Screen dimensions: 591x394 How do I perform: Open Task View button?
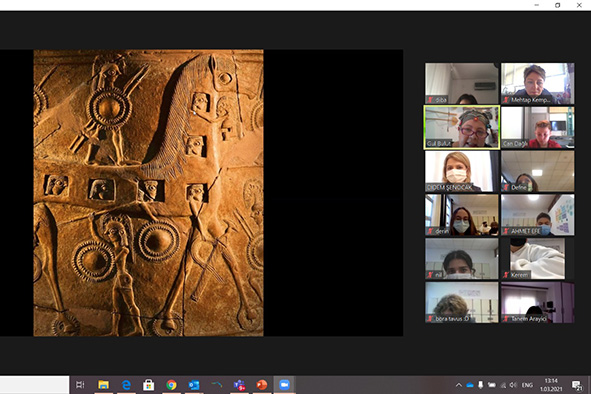click(80, 385)
